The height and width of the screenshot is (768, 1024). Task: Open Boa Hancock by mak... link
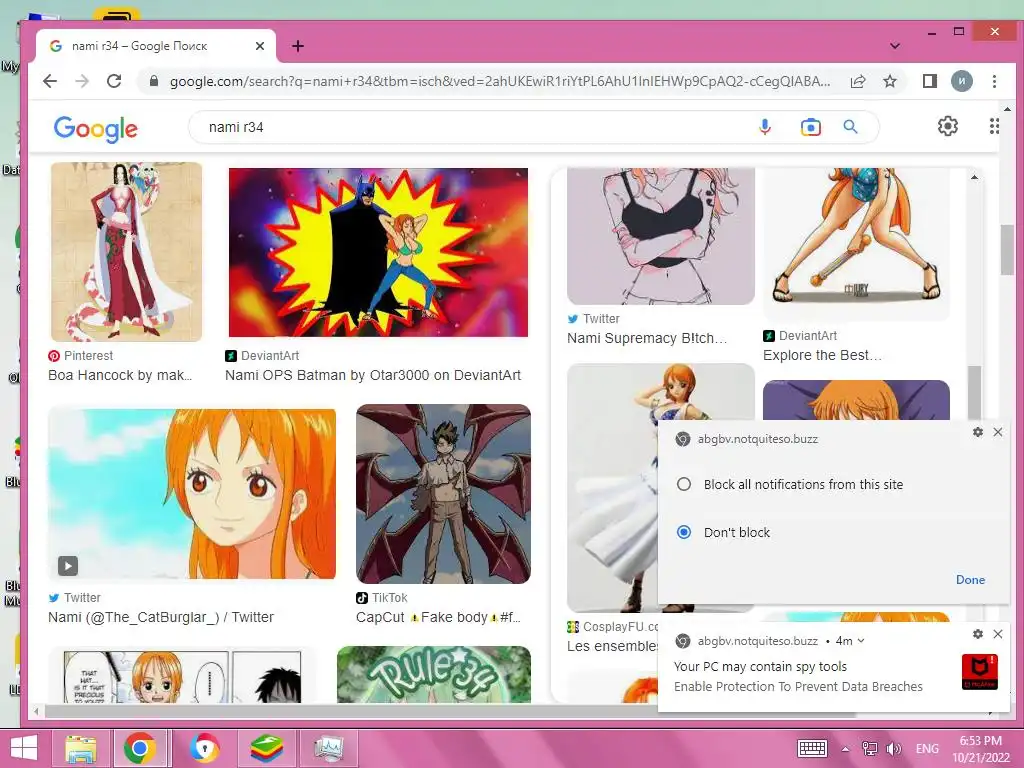point(120,376)
